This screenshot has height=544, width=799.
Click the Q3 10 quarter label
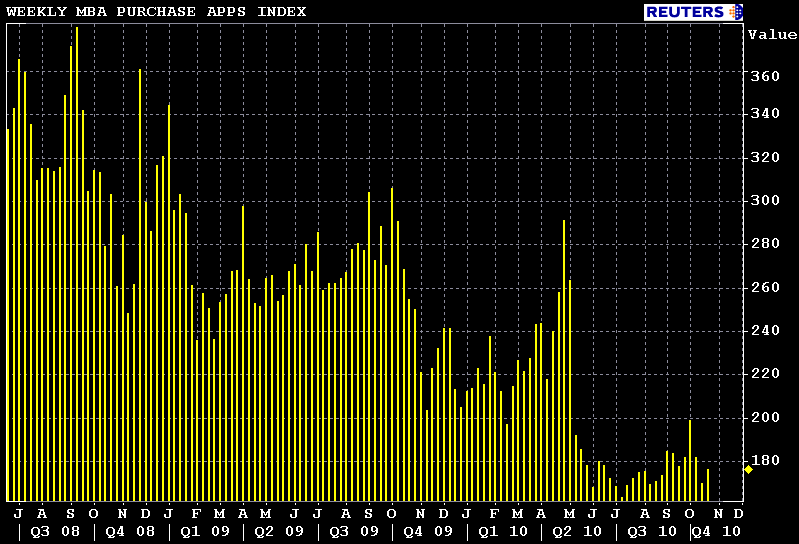652,531
